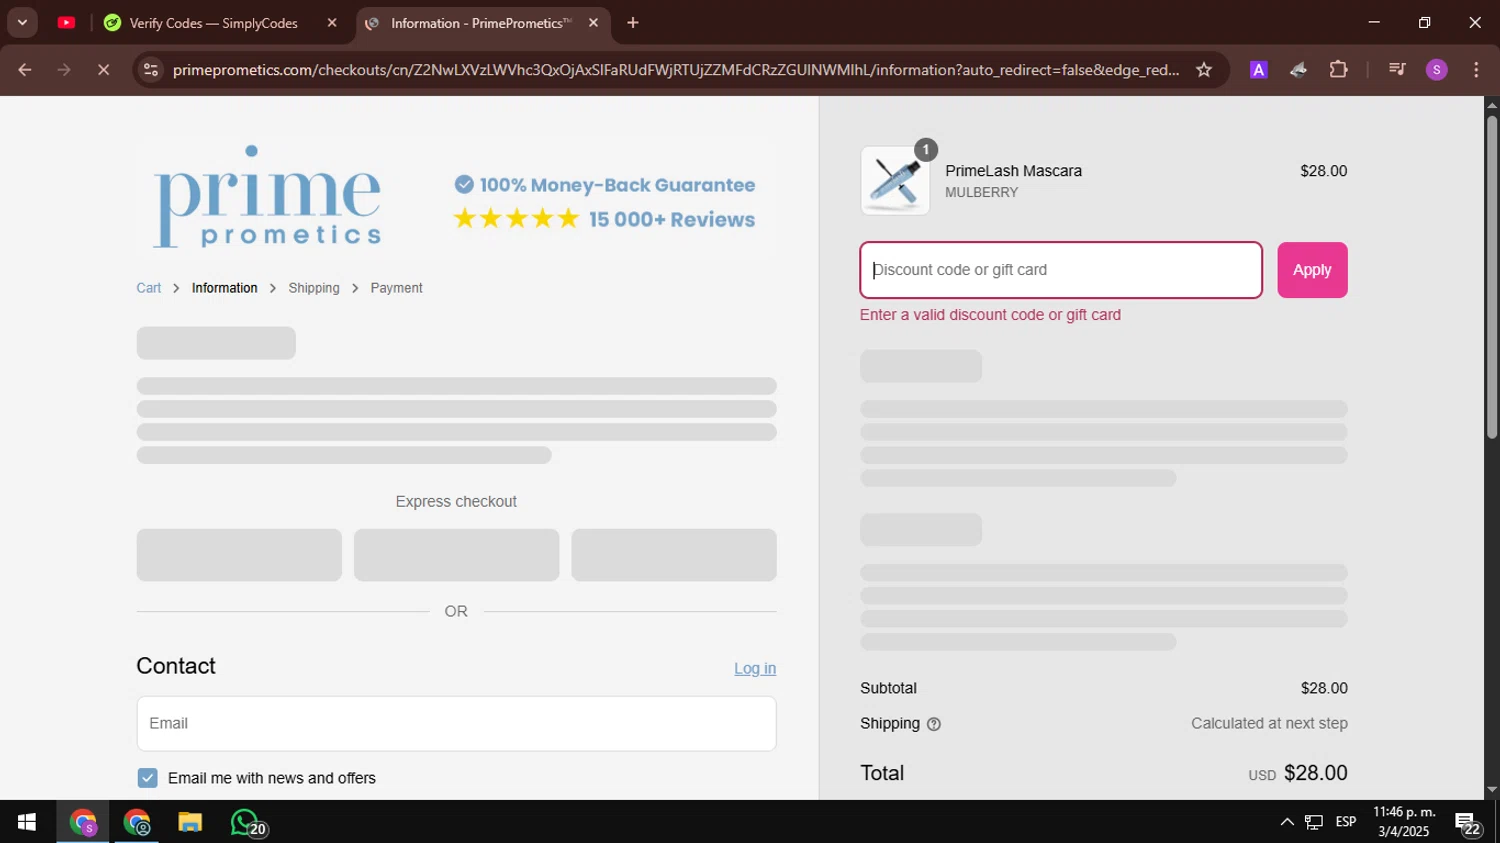Focus the Email input field

(x=456, y=723)
